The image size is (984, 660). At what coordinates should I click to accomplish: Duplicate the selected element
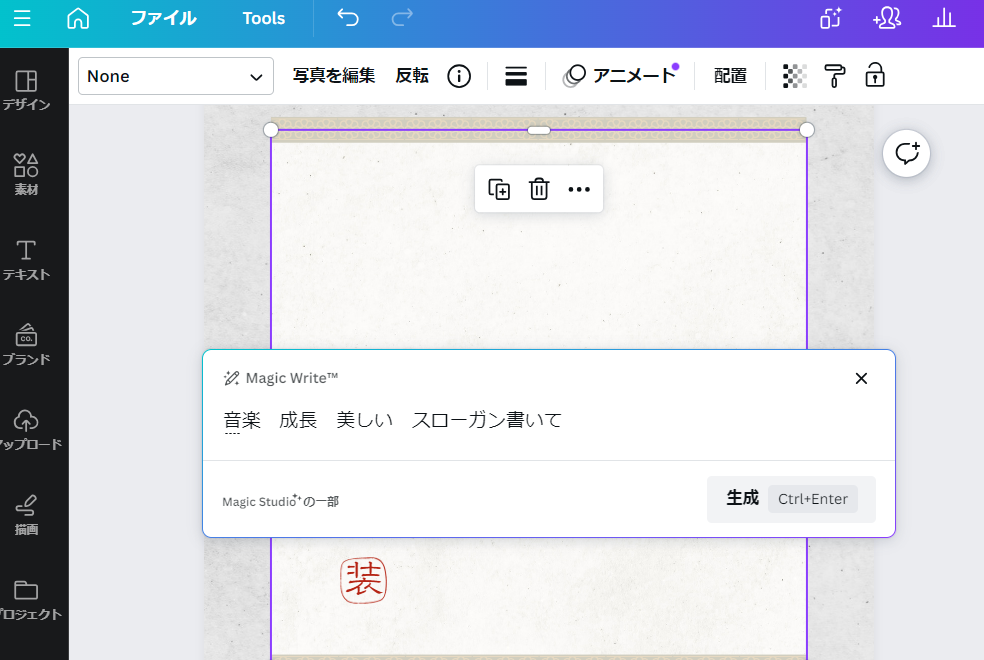point(499,189)
